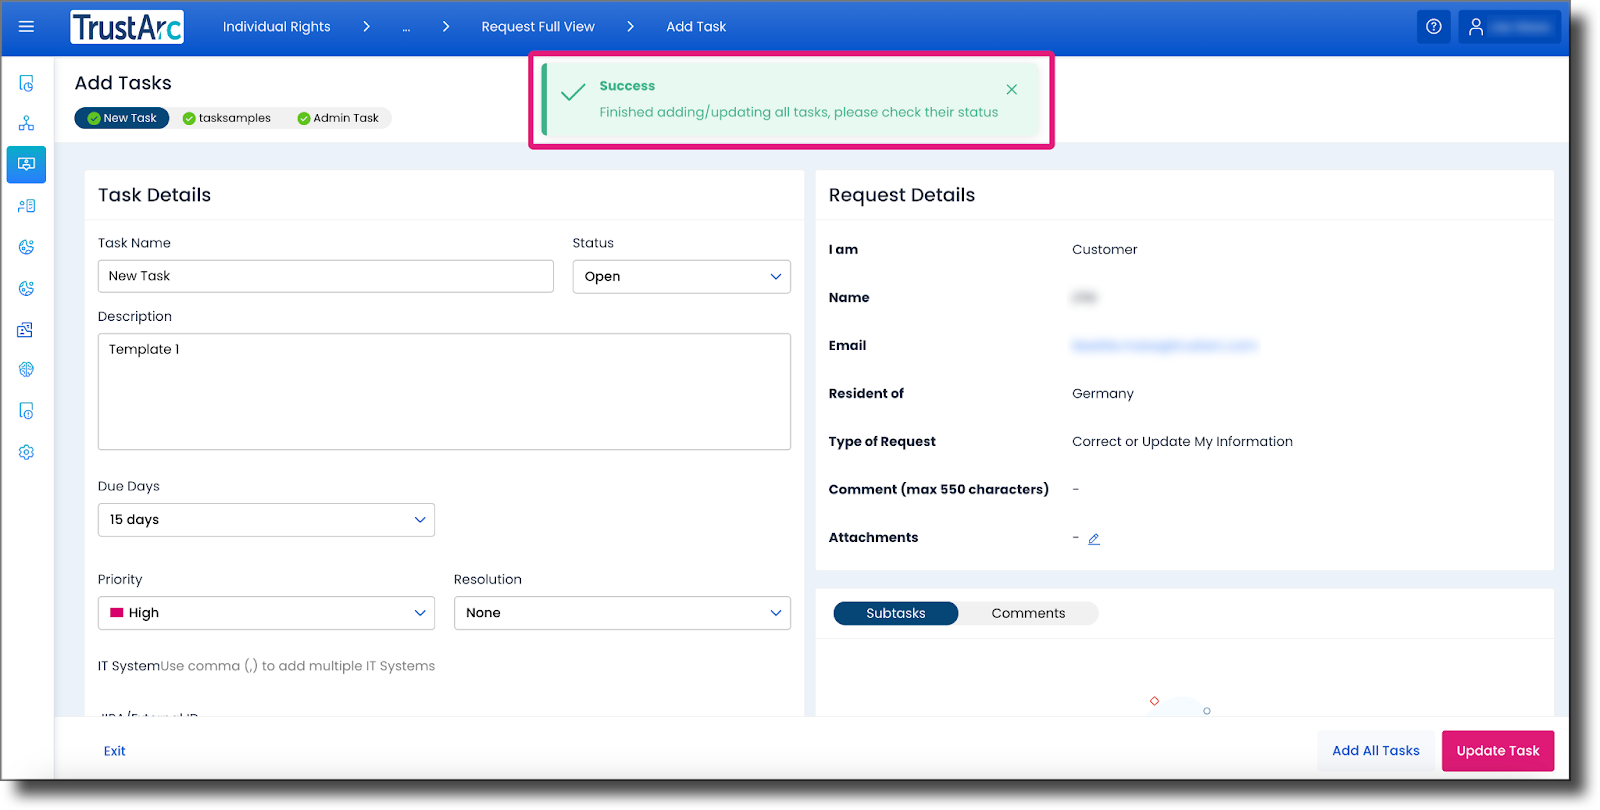Open the user profile menu
Image resolution: width=1600 pixels, height=810 pixels.
pos(1509,27)
